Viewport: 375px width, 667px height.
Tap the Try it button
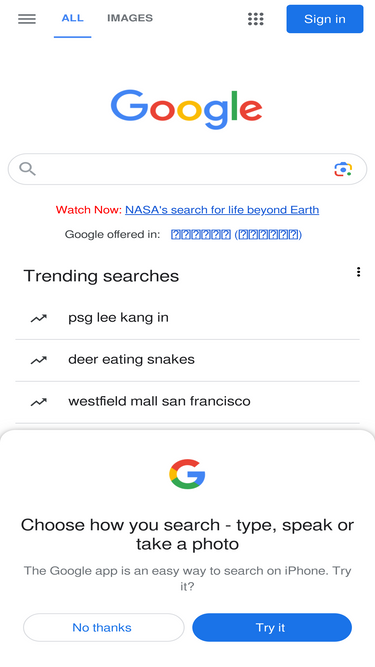272,627
